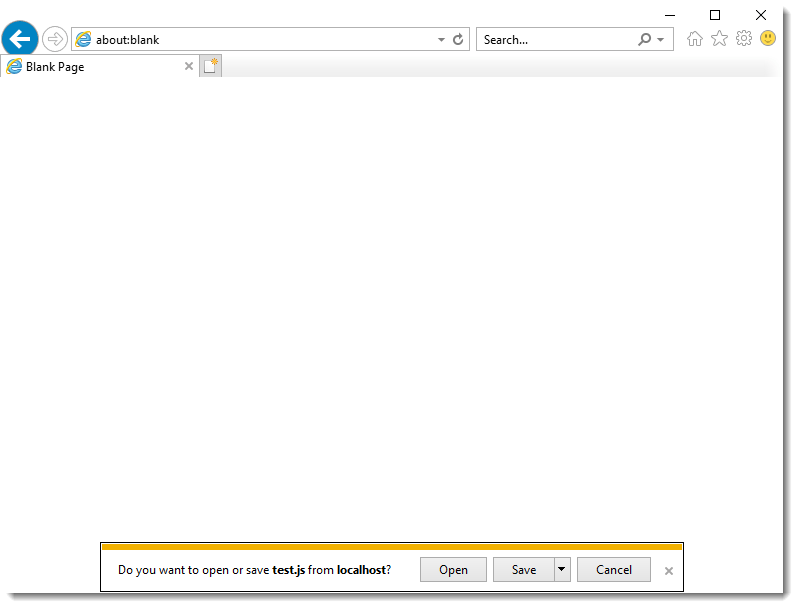Refresh the page with the reload icon
The height and width of the screenshot is (608, 798).
tap(458, 40)
